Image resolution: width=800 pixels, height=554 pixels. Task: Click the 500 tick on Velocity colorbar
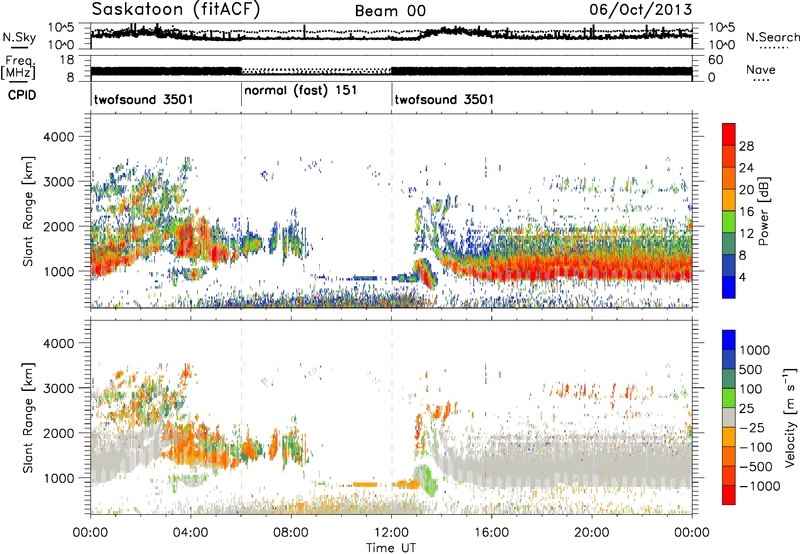[750, 370]
